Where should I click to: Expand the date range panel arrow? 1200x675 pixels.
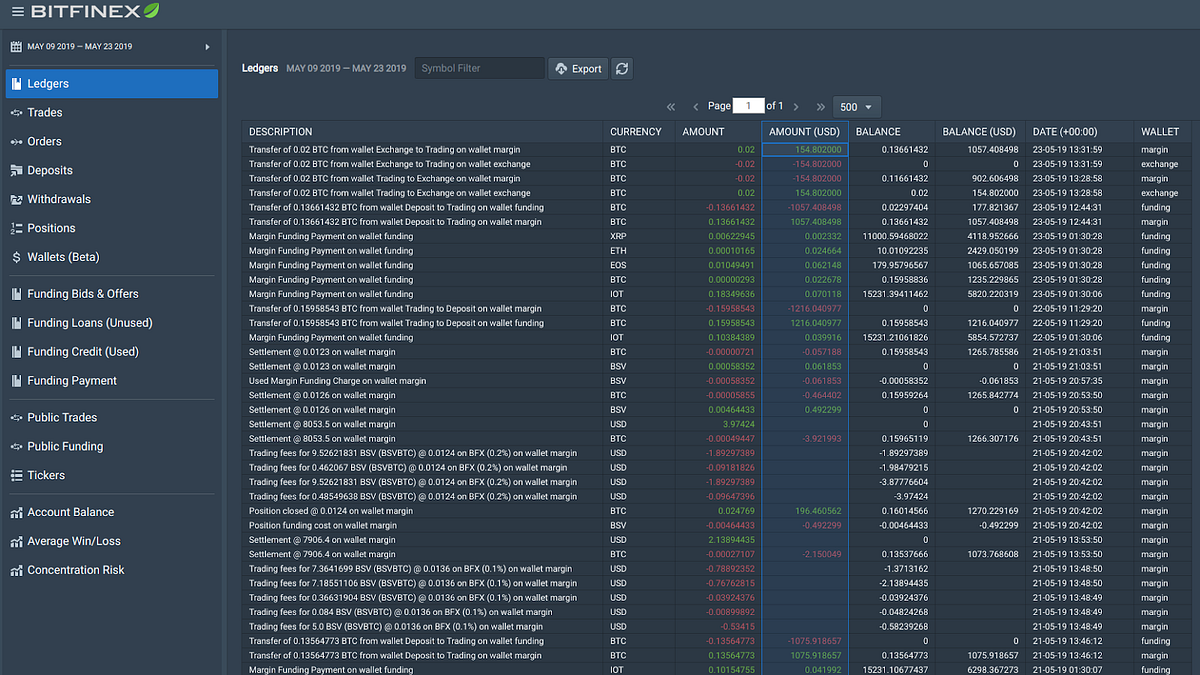[x=208, y=46]
